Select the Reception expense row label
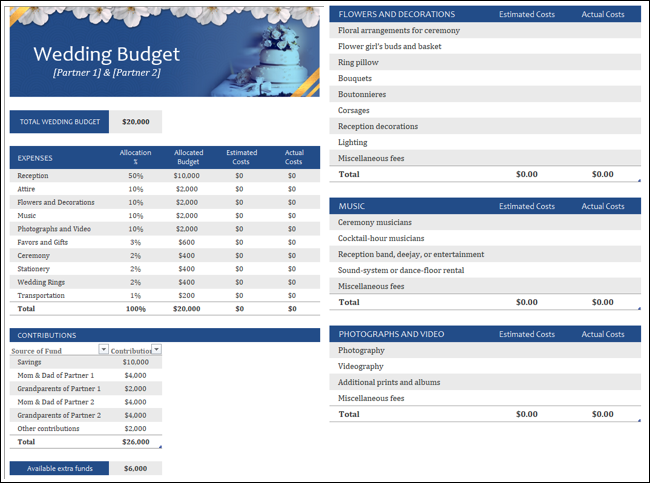The image size is (650, 483). 33,176
